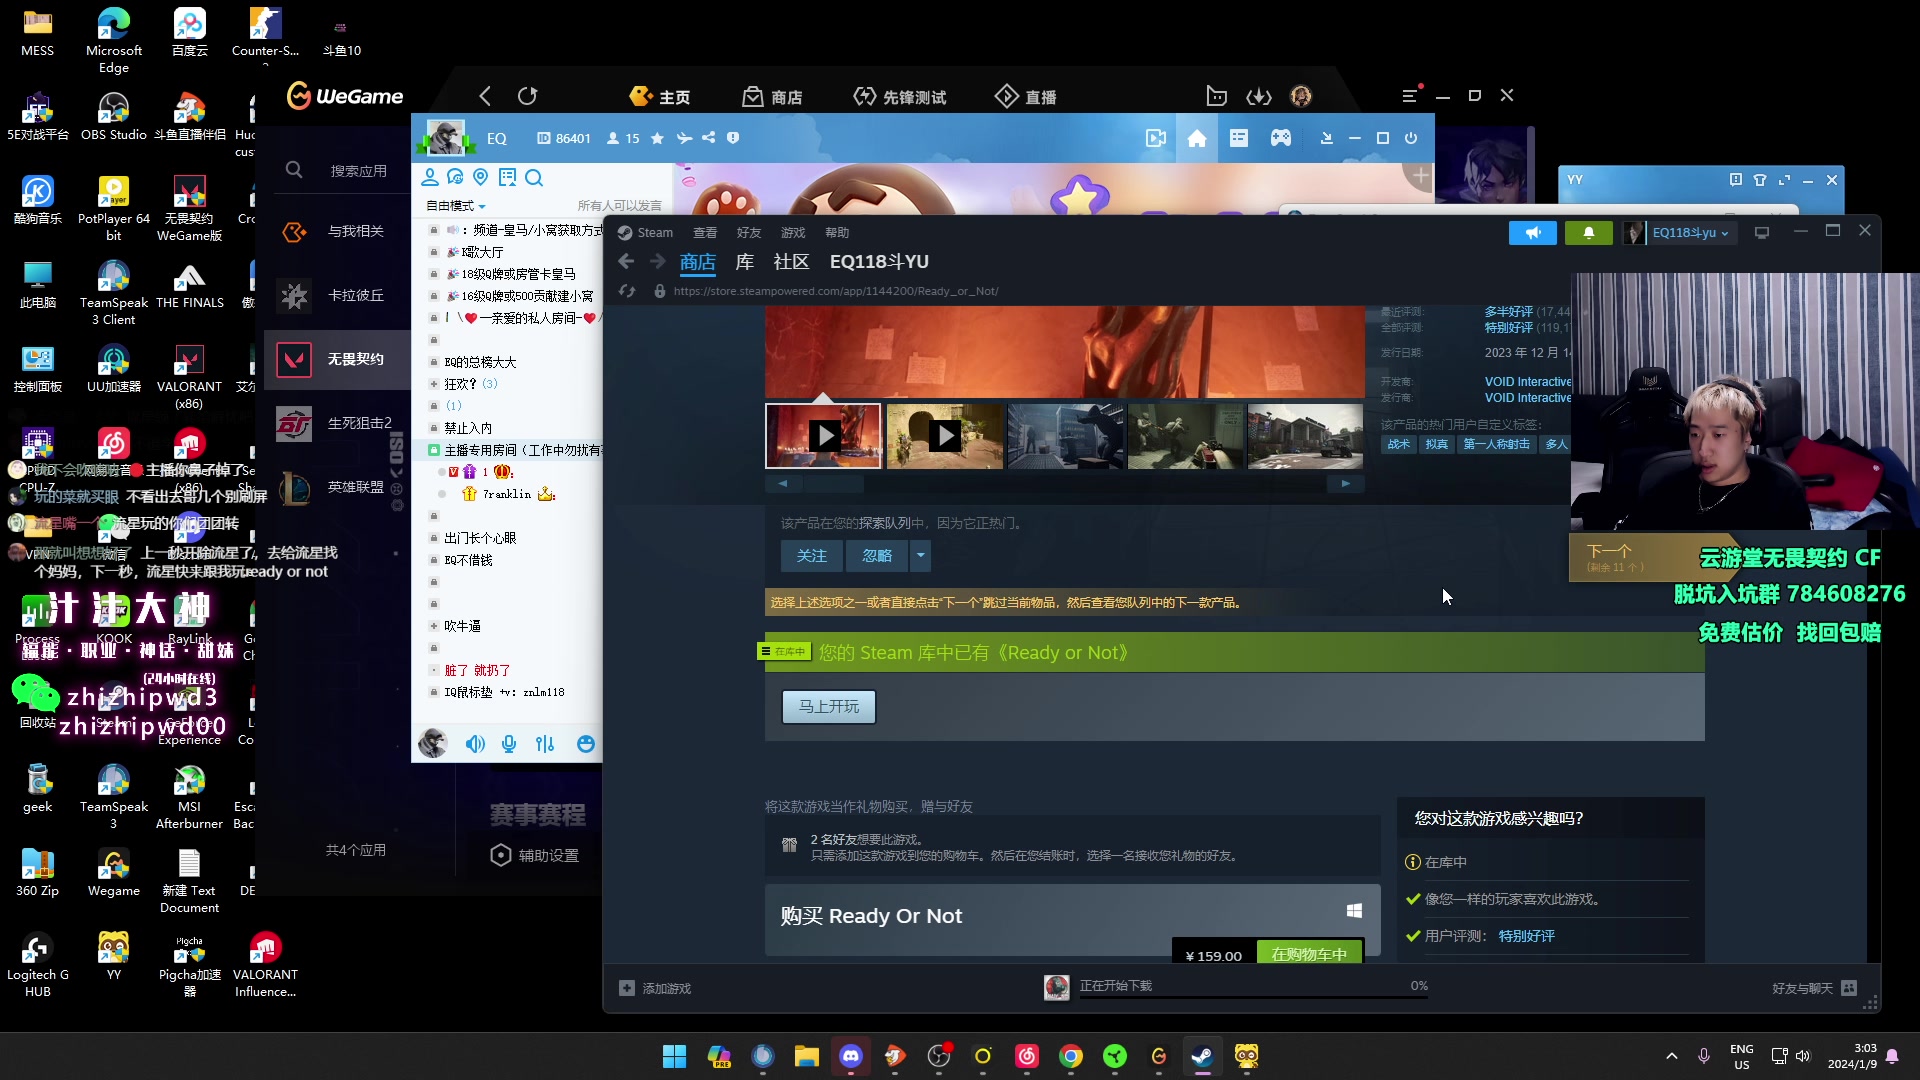Switch to Steam 库 tab
The image size is (1920, 1080).
click(x=745, y=262)
